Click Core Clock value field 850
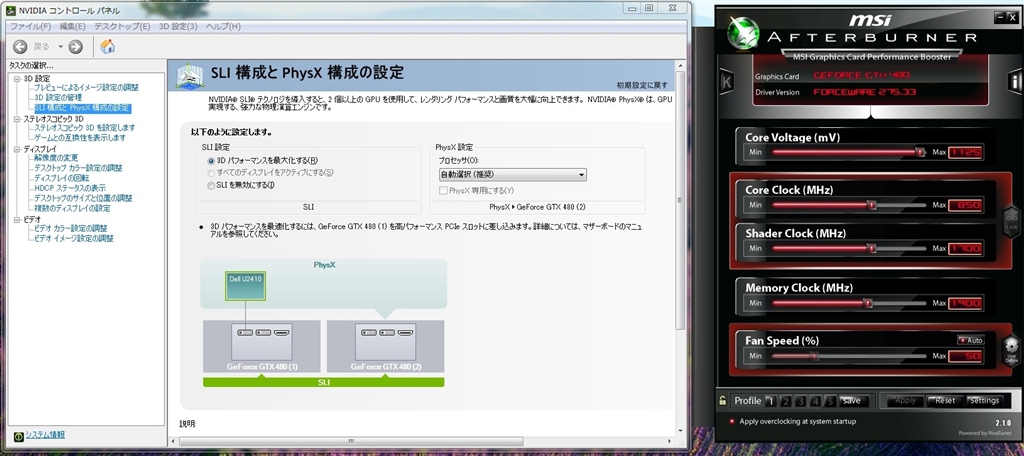The height and width of the screenshot is (456, 1024). coord(965,205)
